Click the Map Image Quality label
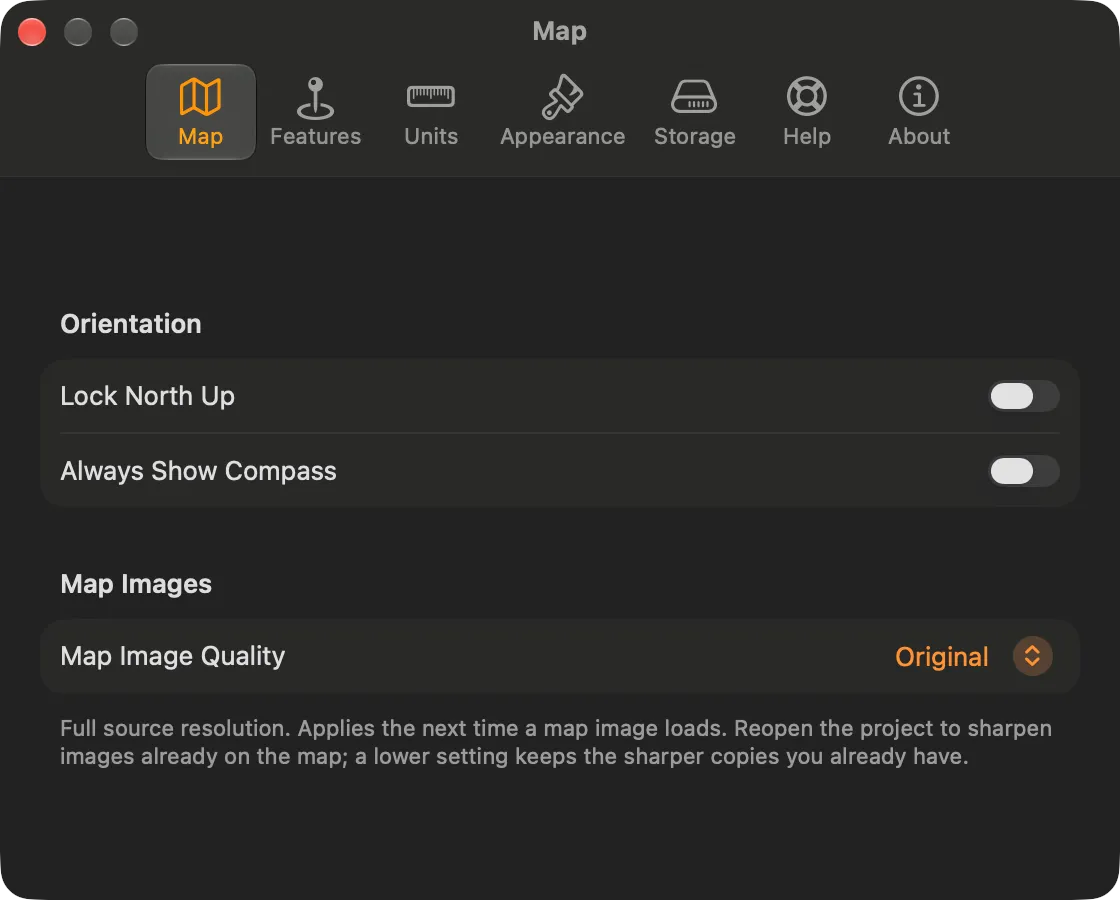The width and height of the screenshot is (1120, 900). pyautogui.click(x=172, y=656)
